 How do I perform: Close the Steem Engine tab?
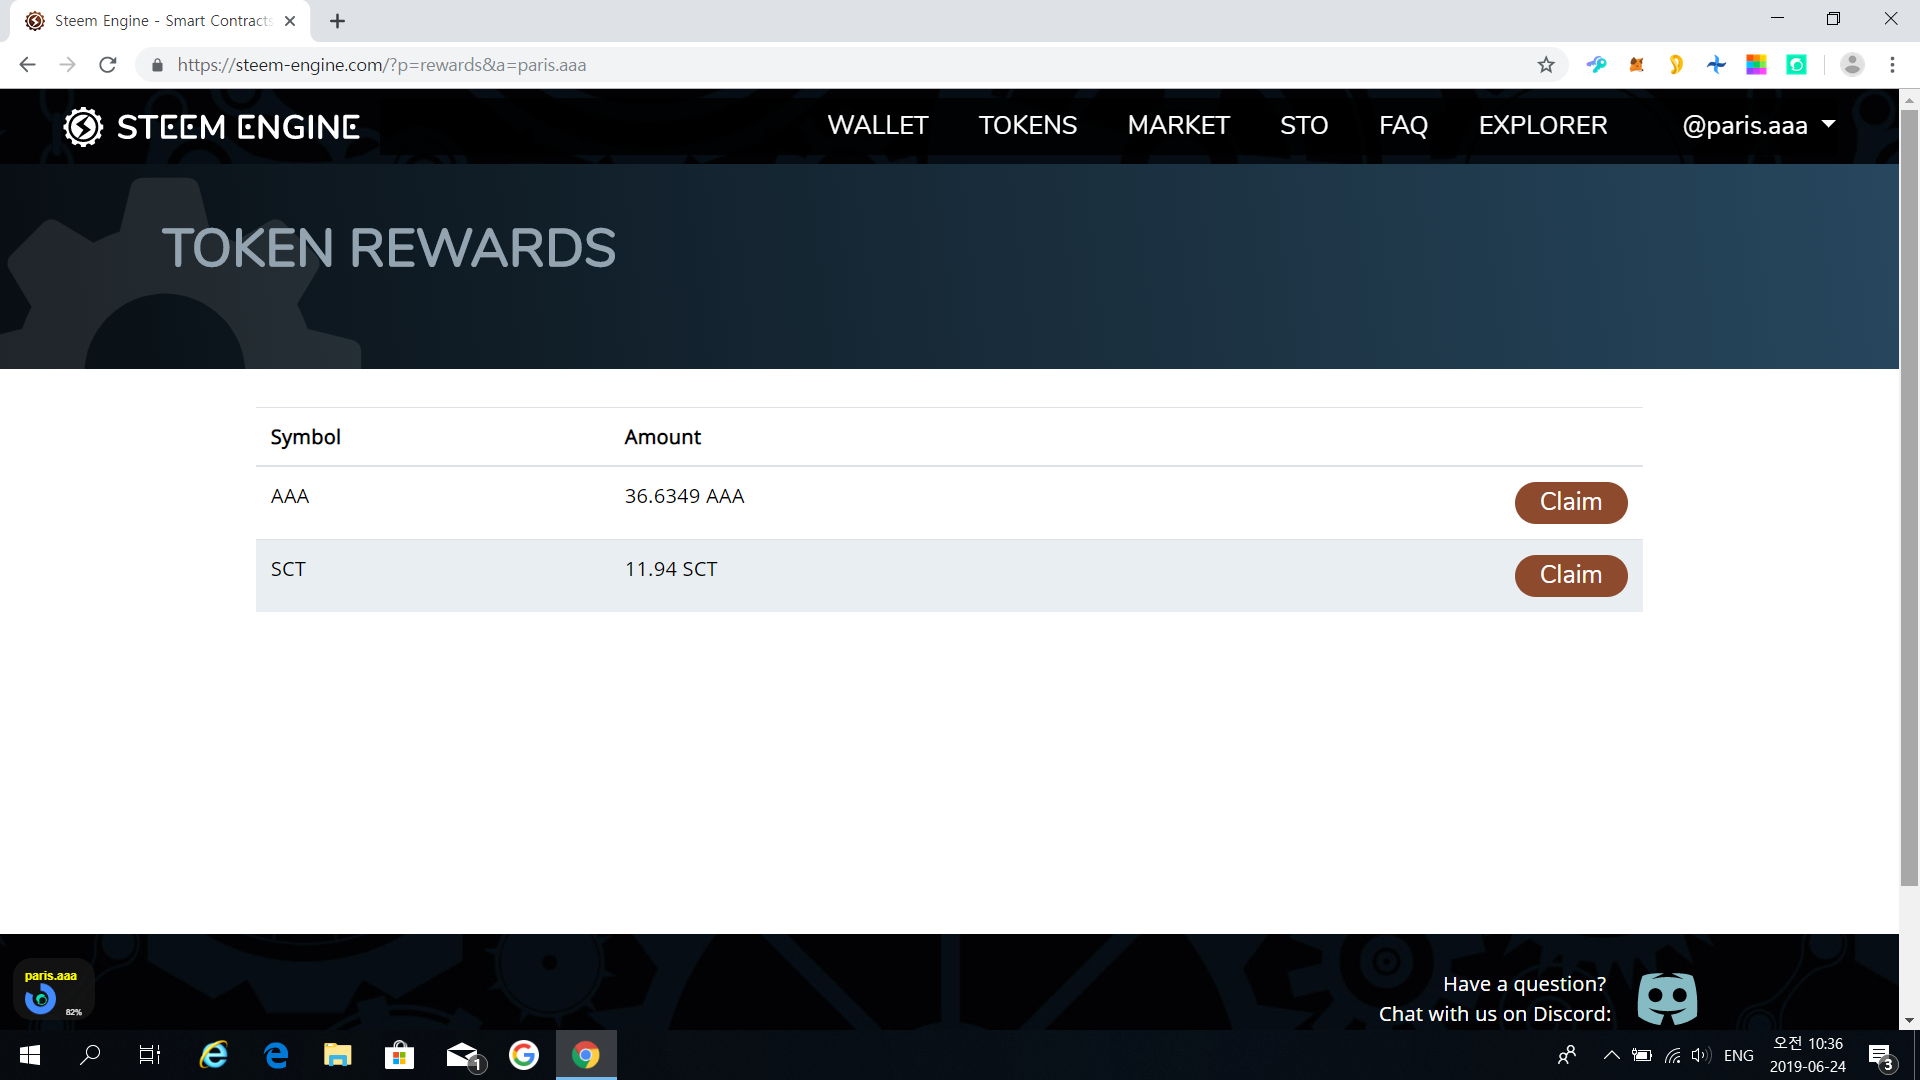point(290,21)
